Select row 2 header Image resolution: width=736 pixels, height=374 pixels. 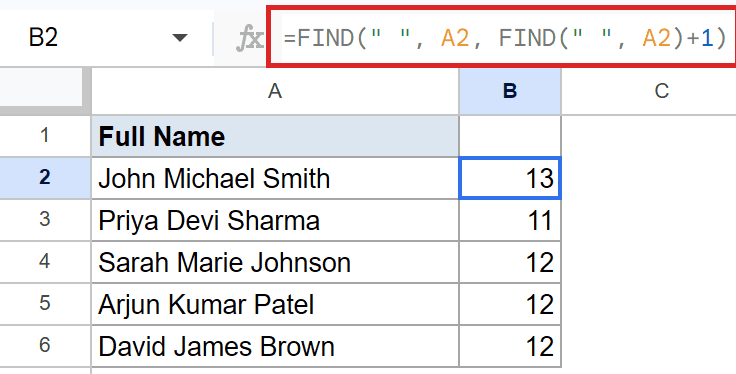tap(45, 178)
